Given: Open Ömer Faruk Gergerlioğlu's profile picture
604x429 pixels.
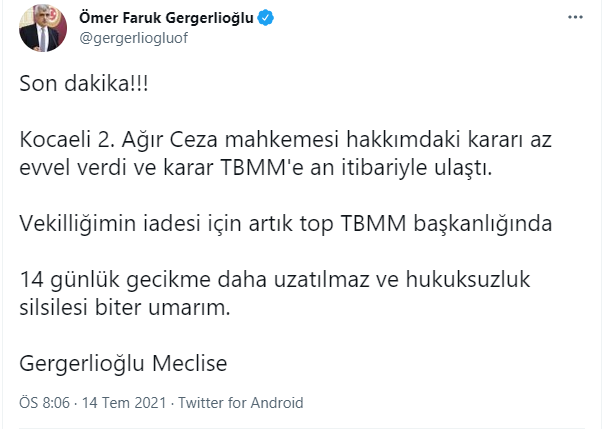Looking at the screenshot, I should coord(43,29).
